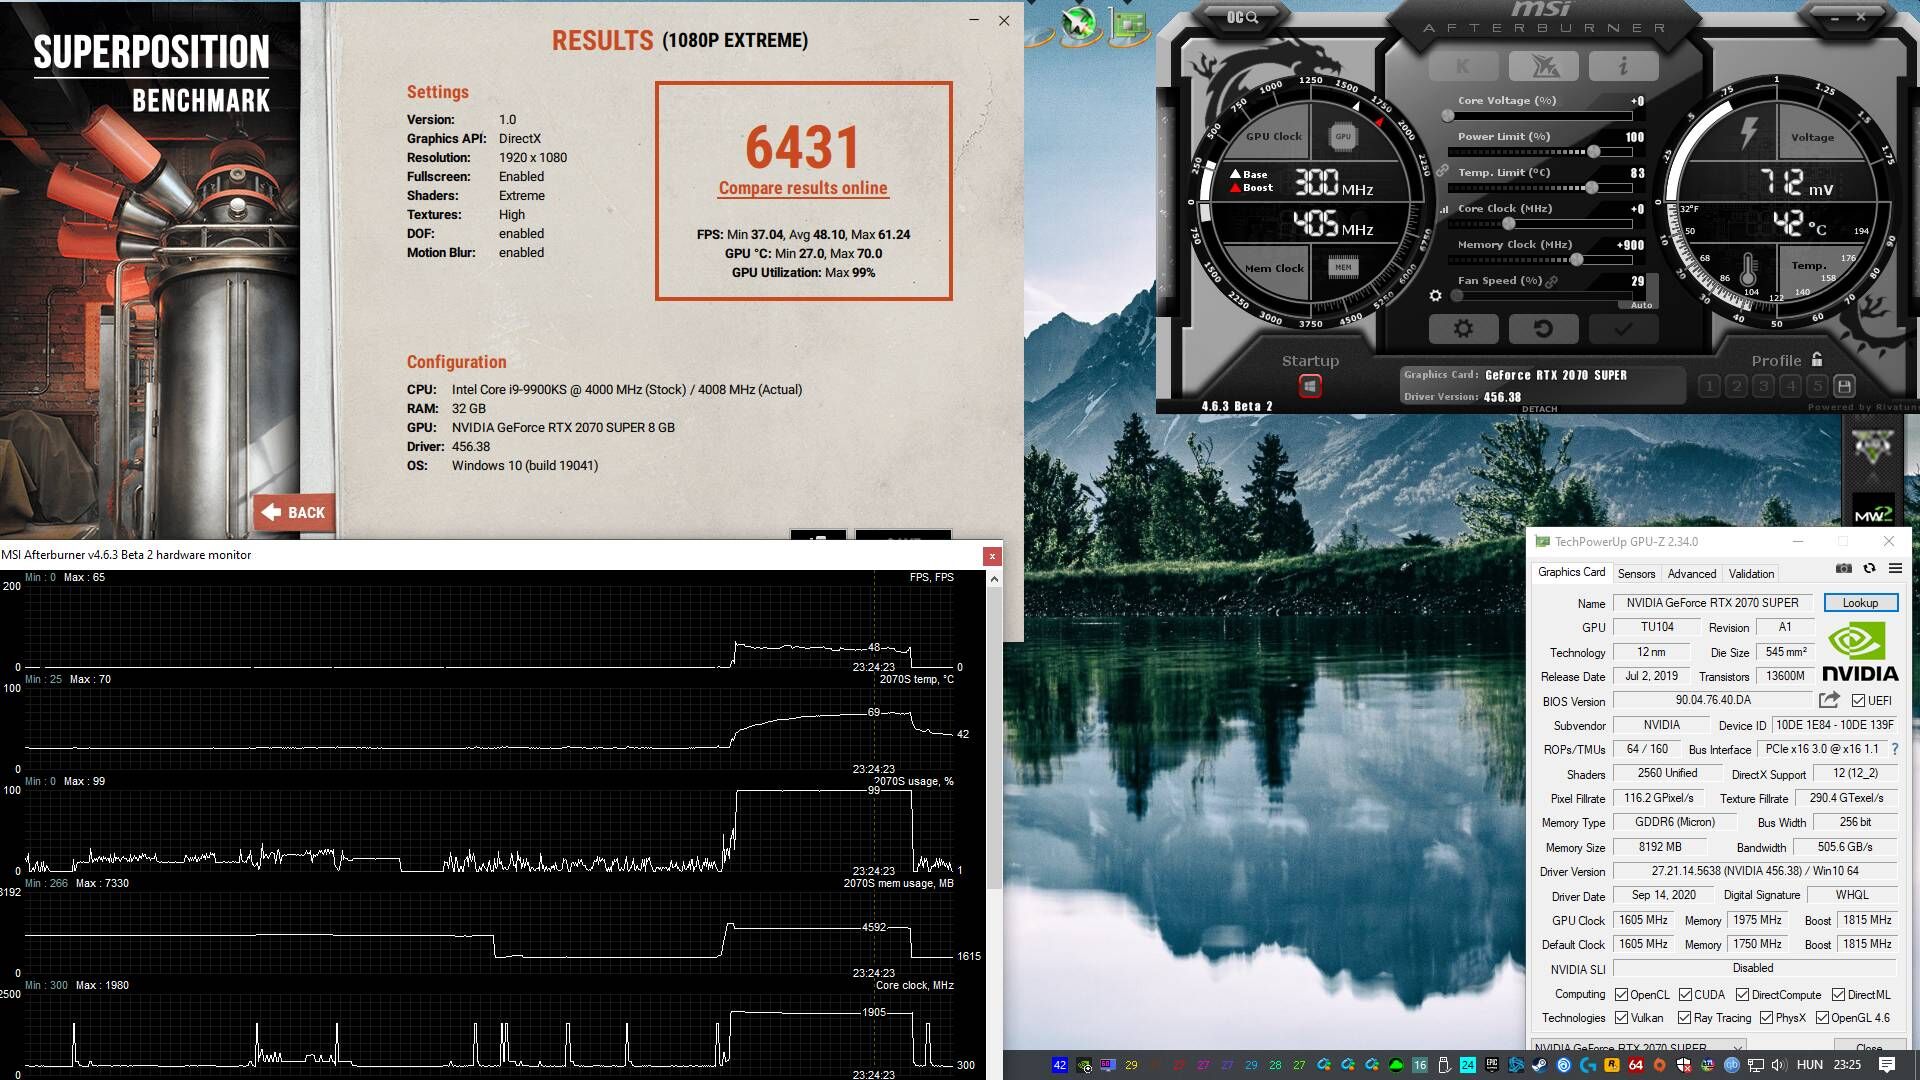The height and width of the screenshot is (1080, 1920).
Task: Click the DETACH label in Afterburner
Action: 1539,408
